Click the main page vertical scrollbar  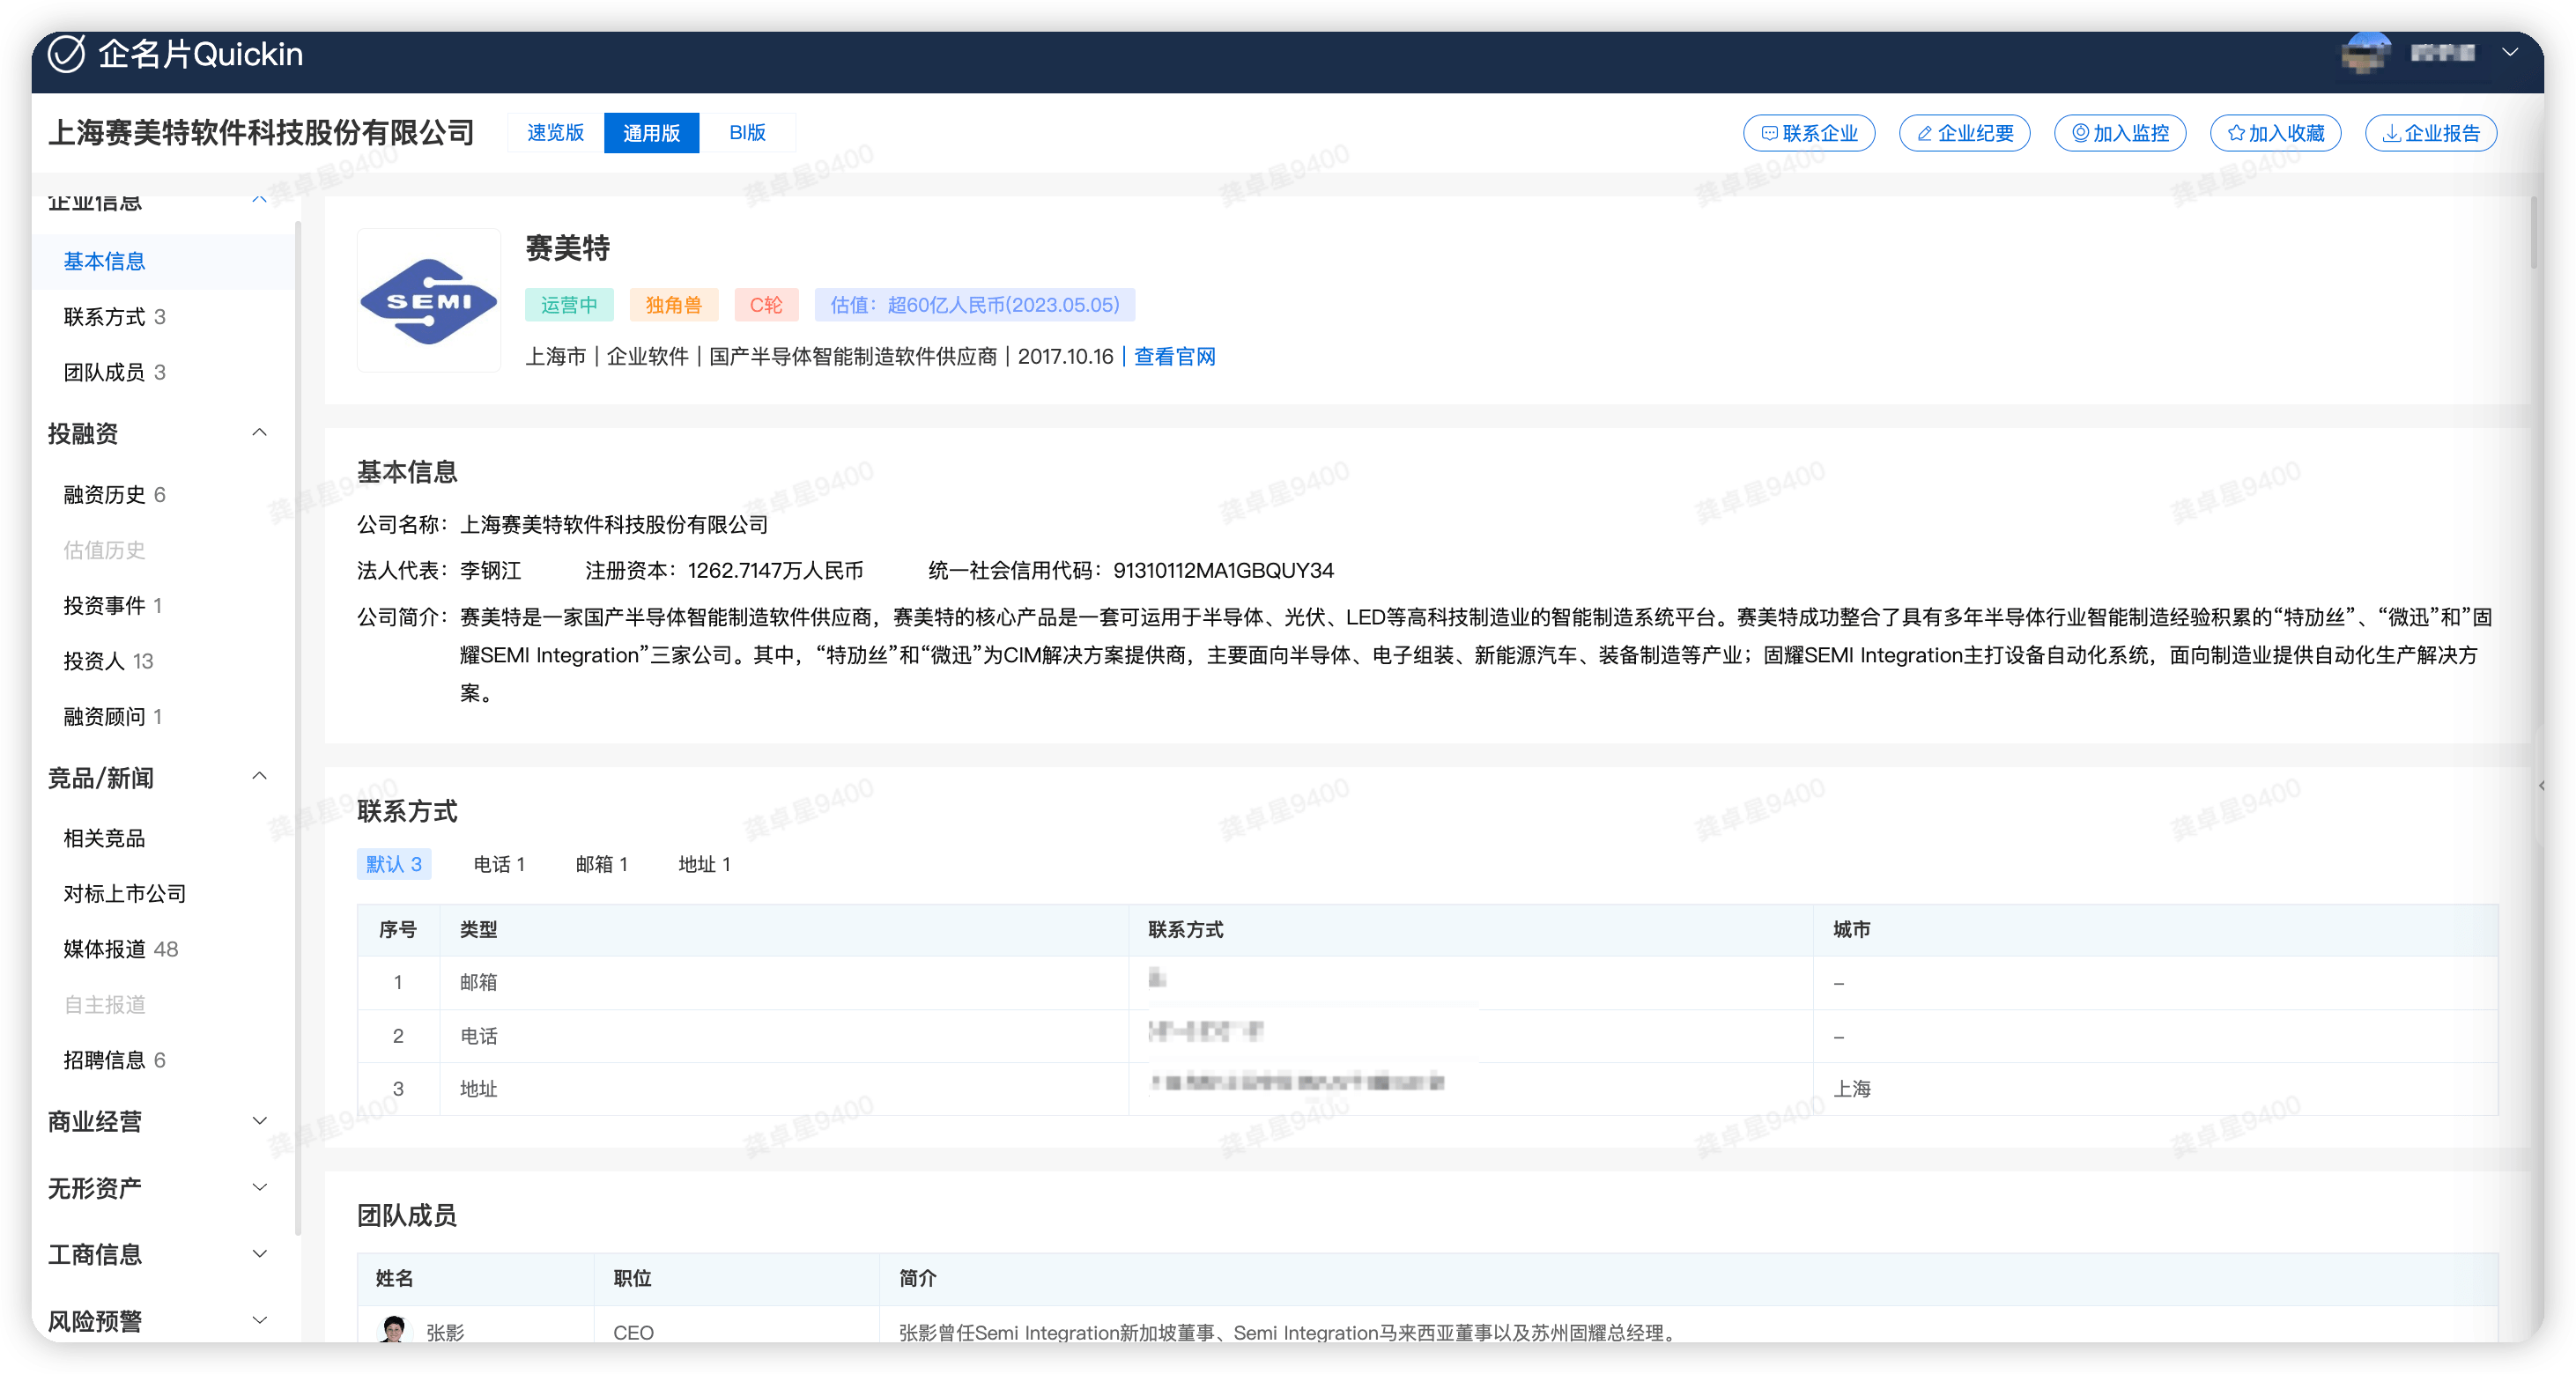pyautogui.click(x=2534, y=232)
